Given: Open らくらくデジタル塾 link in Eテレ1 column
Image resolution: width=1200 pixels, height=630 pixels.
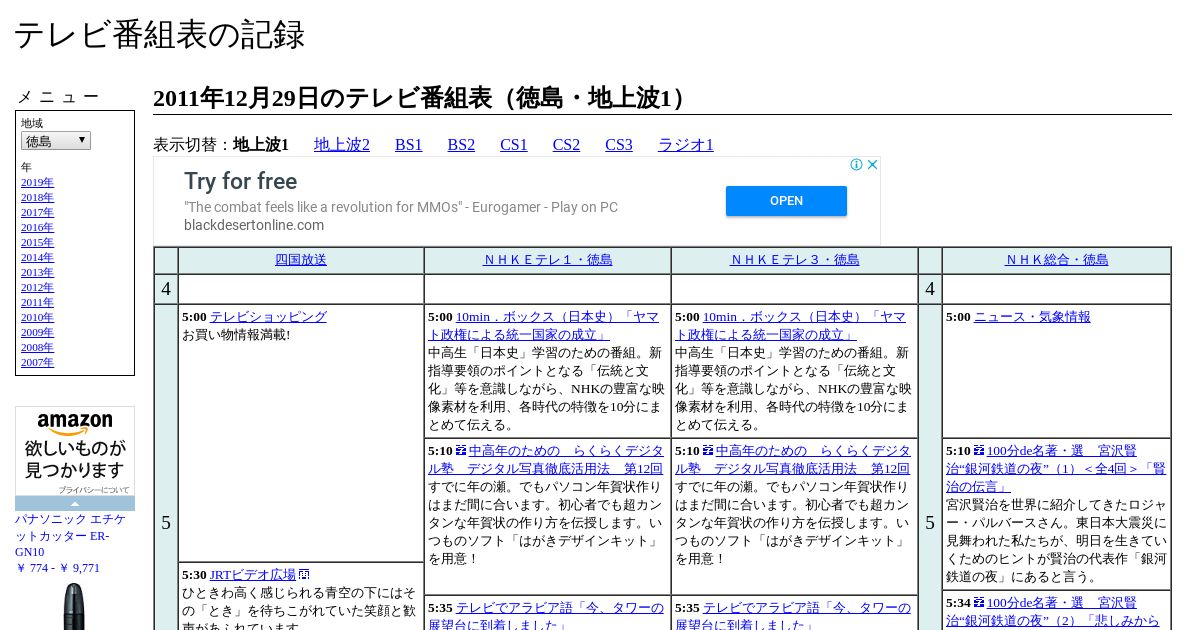Looking at the screenshot, I should click(x=546, y=460).
